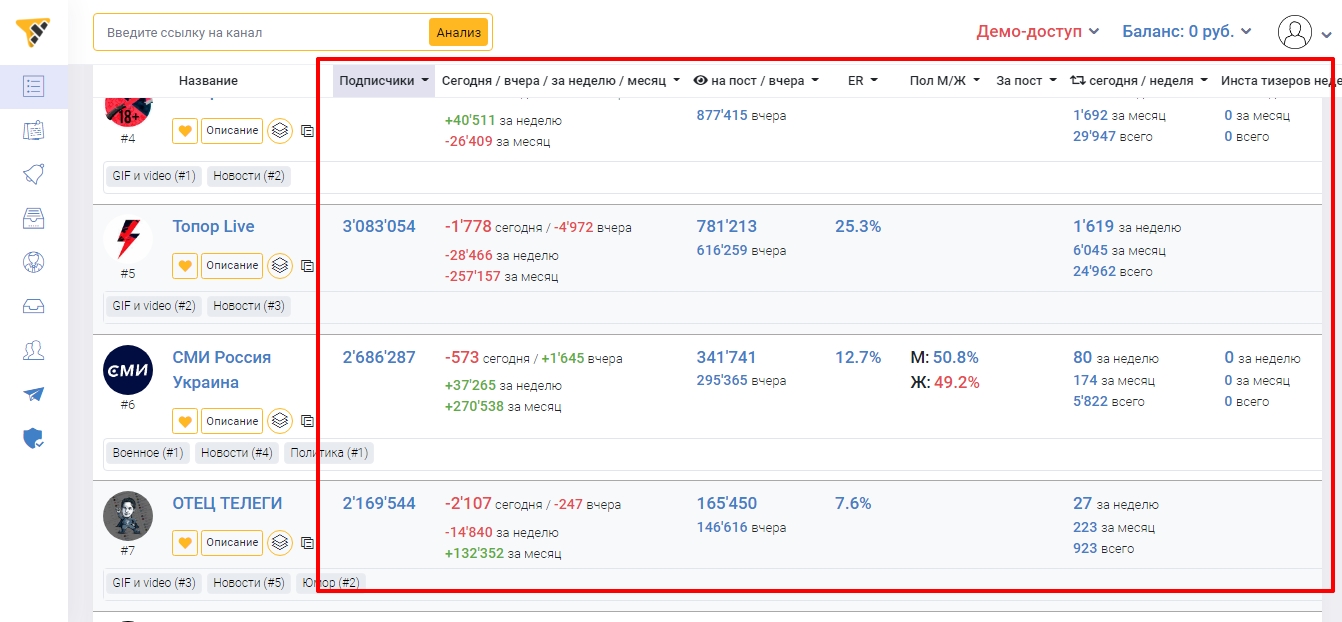Click the Анализ button
The height and width of the screenshot is (622, 1342).
point(458,32)
